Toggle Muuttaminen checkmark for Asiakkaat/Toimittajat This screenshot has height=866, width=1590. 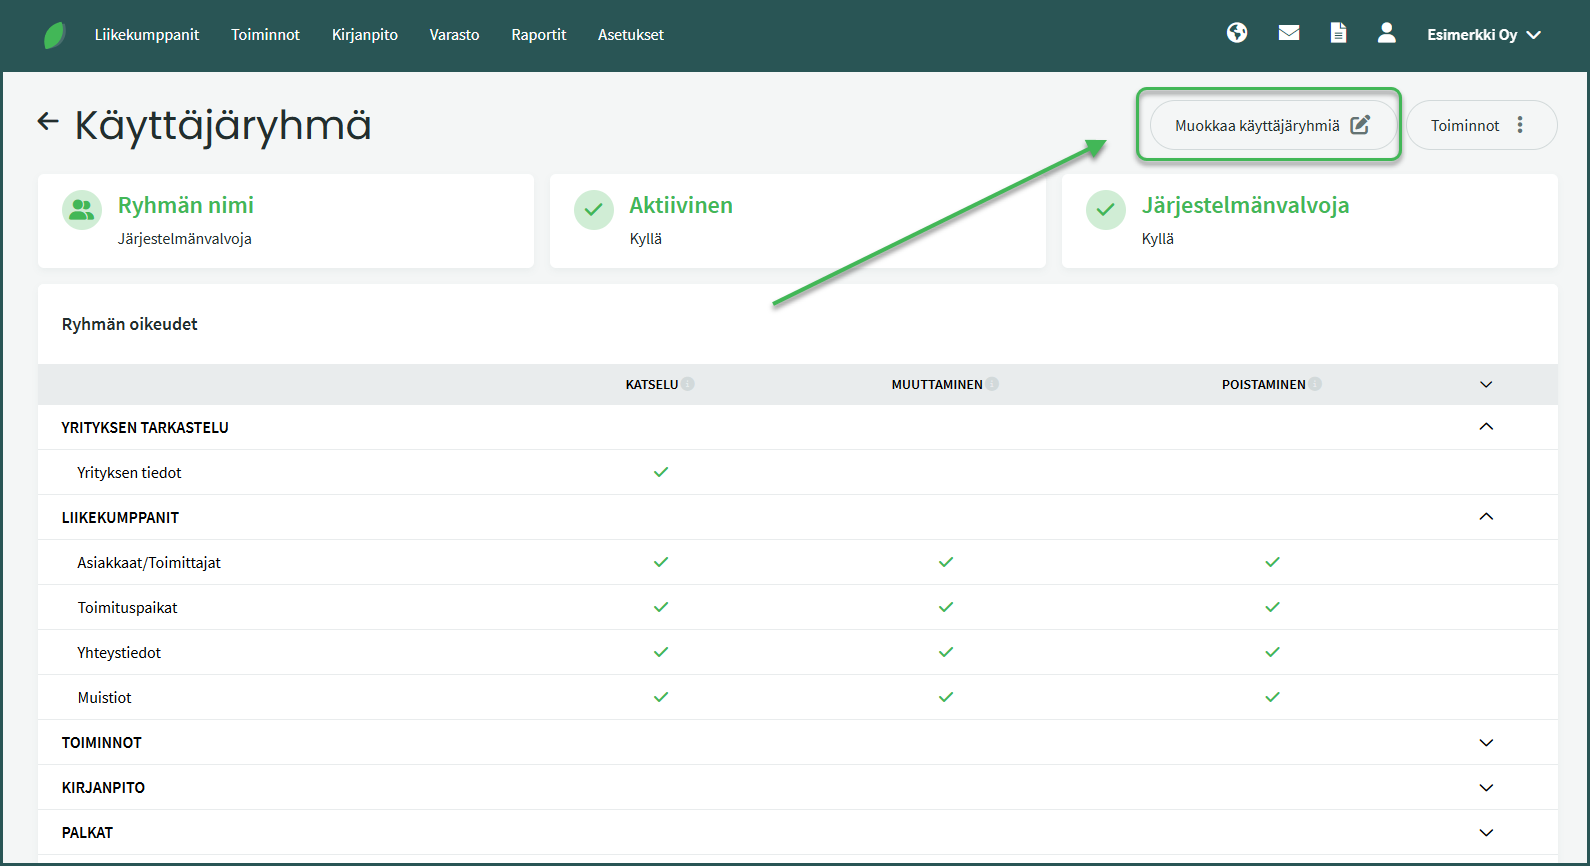pos(946,562)
